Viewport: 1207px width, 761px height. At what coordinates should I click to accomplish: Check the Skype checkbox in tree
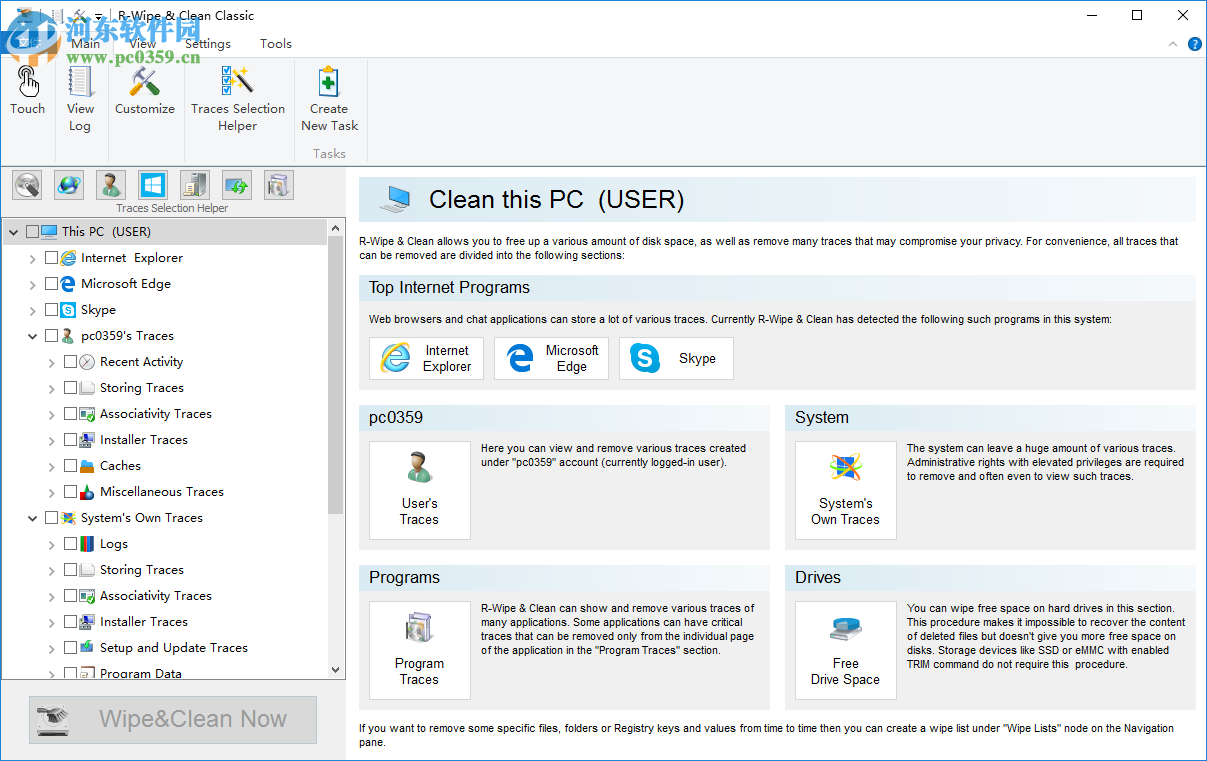coord(51,309)
